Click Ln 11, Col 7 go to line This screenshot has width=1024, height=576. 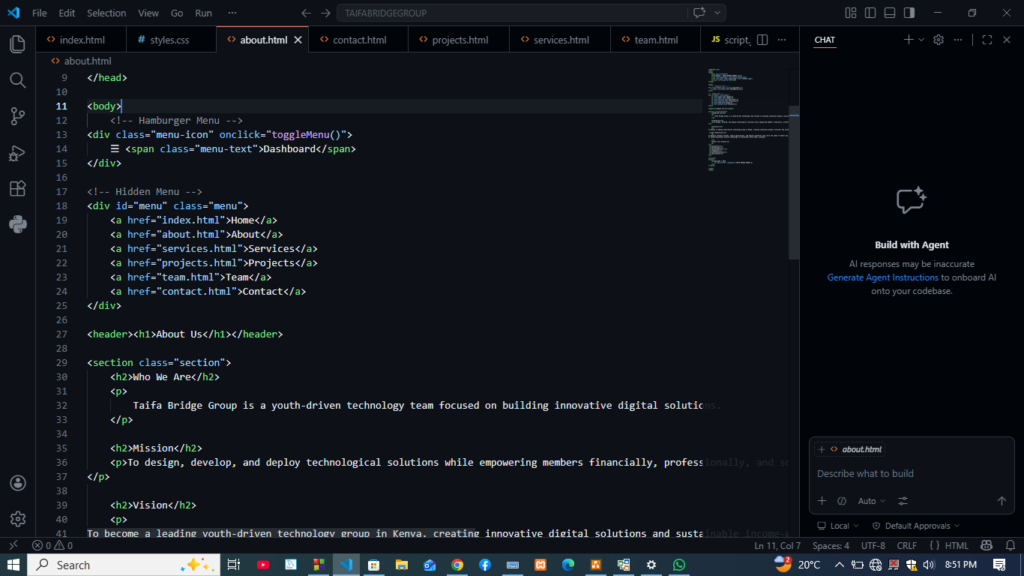pos(777,545)
